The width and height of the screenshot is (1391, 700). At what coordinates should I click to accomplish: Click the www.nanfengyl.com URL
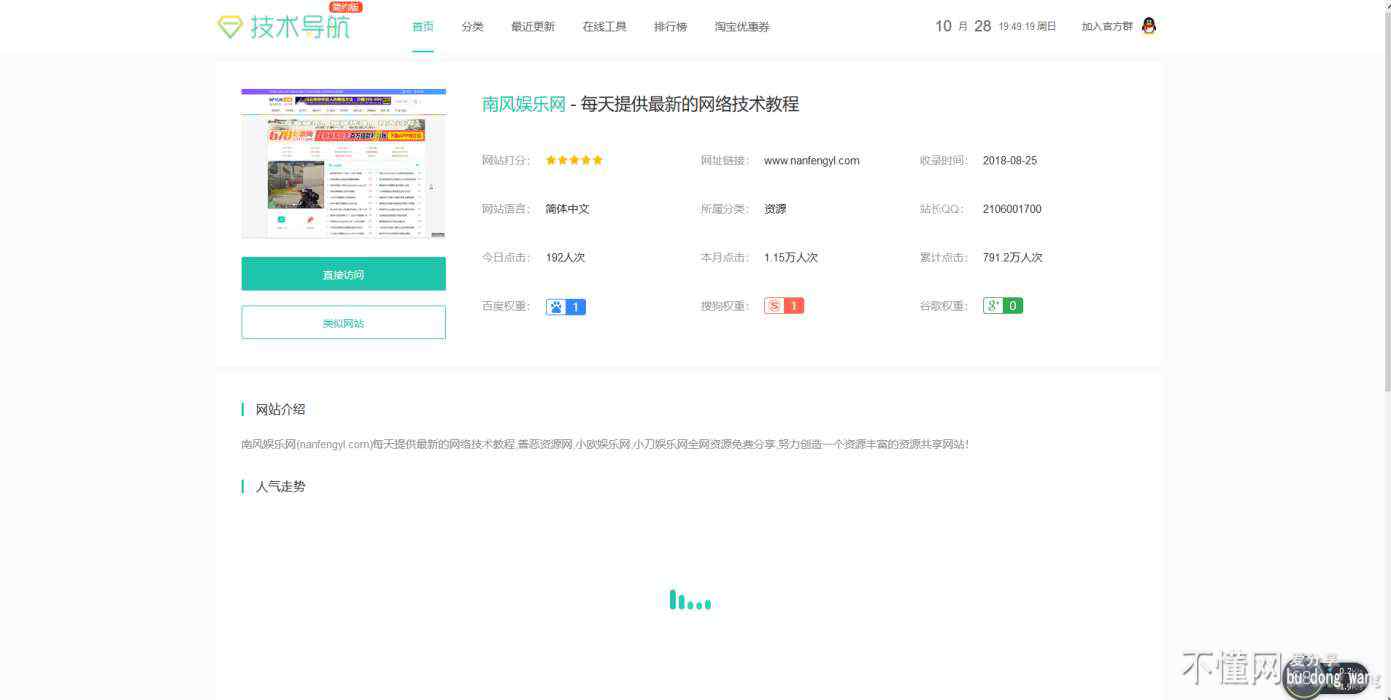811,161
